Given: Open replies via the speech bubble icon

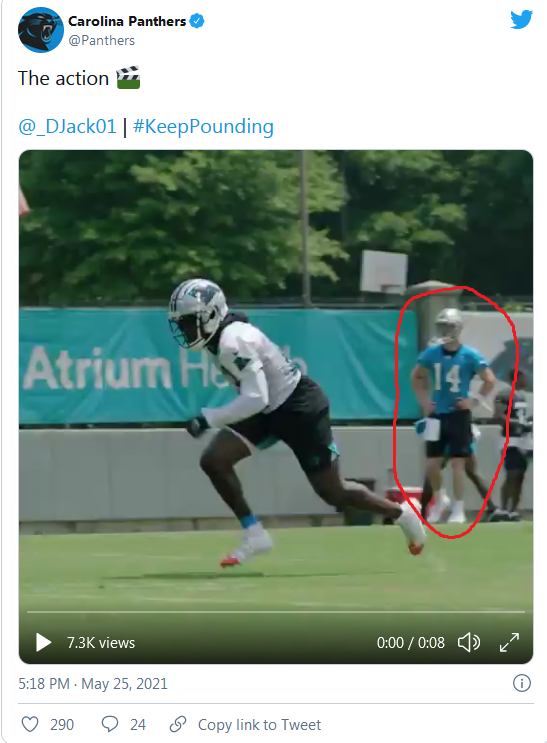Looking at the screenshot, I should (x=109, y=724).
